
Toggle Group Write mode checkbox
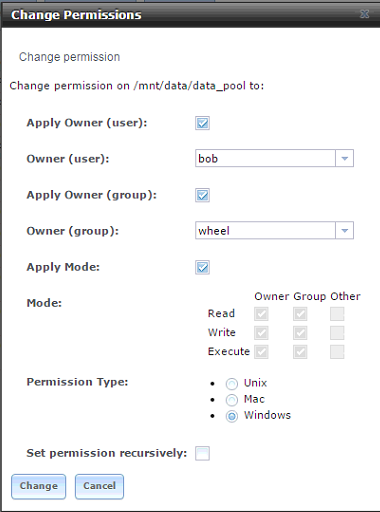pyautogui.click(x=300, y=333)
